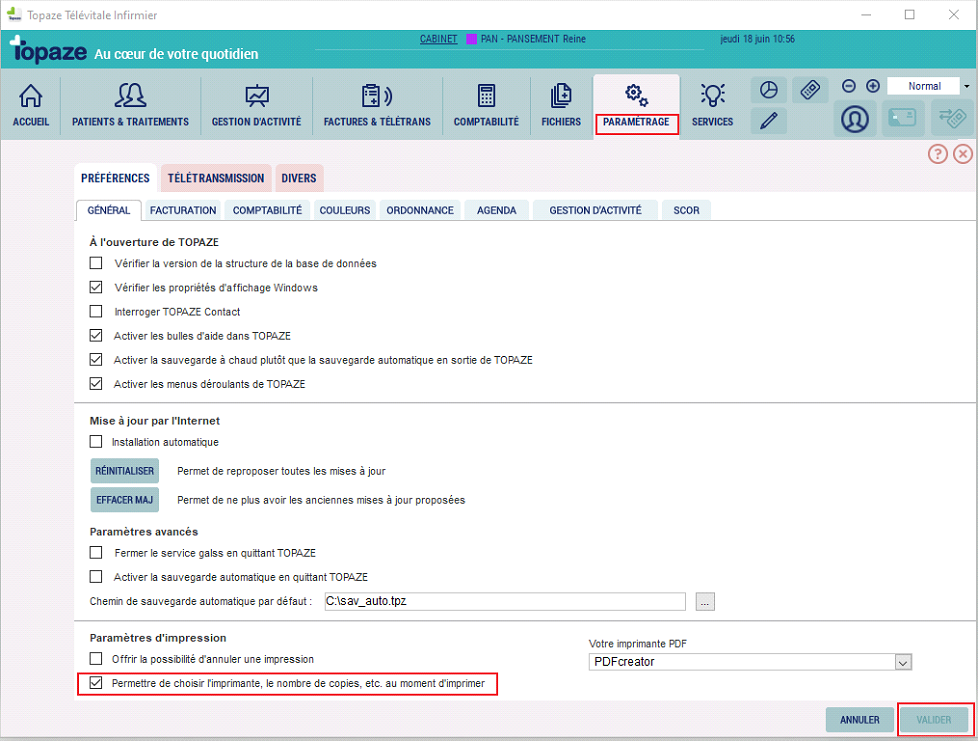Click the PAN - PANSEMENT Reine label

[x=533, y=39]
